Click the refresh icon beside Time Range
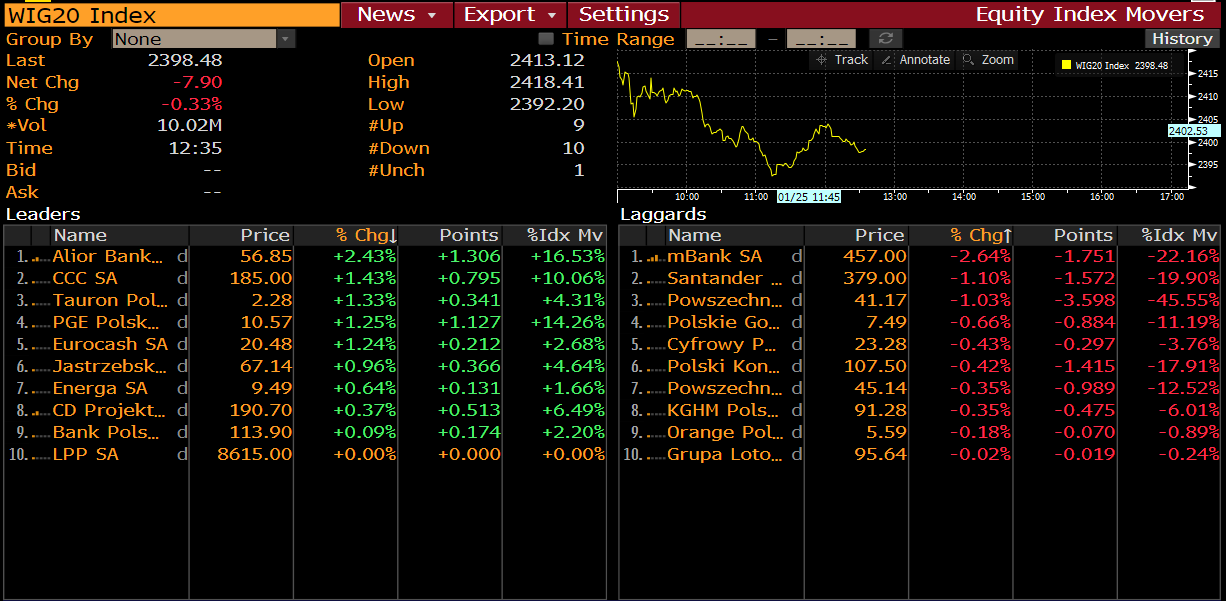The height and width of the screenshot is (601, 1226). click(x=885, y=39)
